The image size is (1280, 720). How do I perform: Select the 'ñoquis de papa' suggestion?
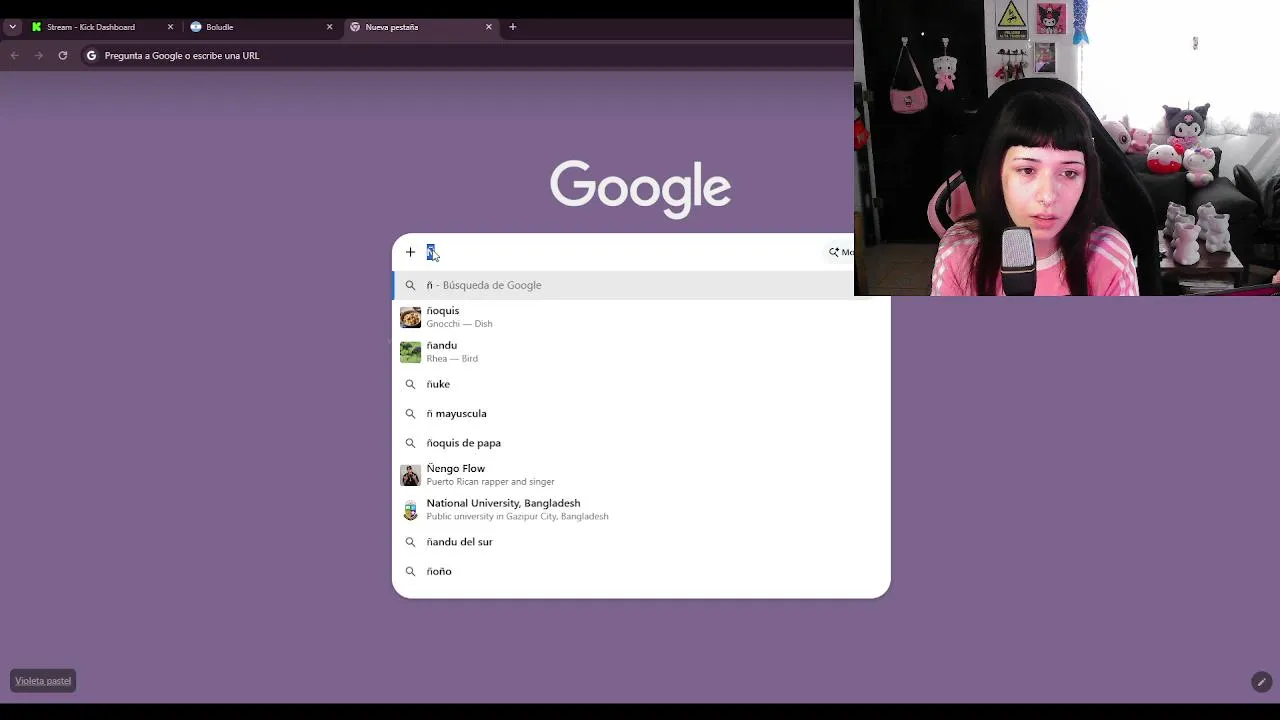point(641,443)
